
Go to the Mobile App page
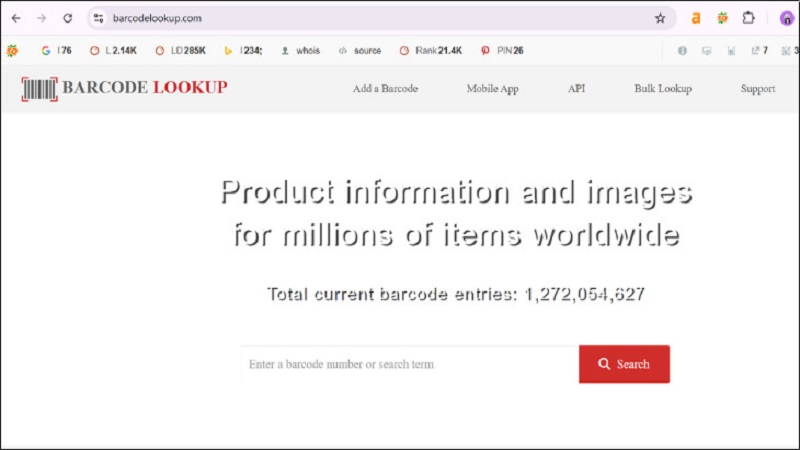492,89
